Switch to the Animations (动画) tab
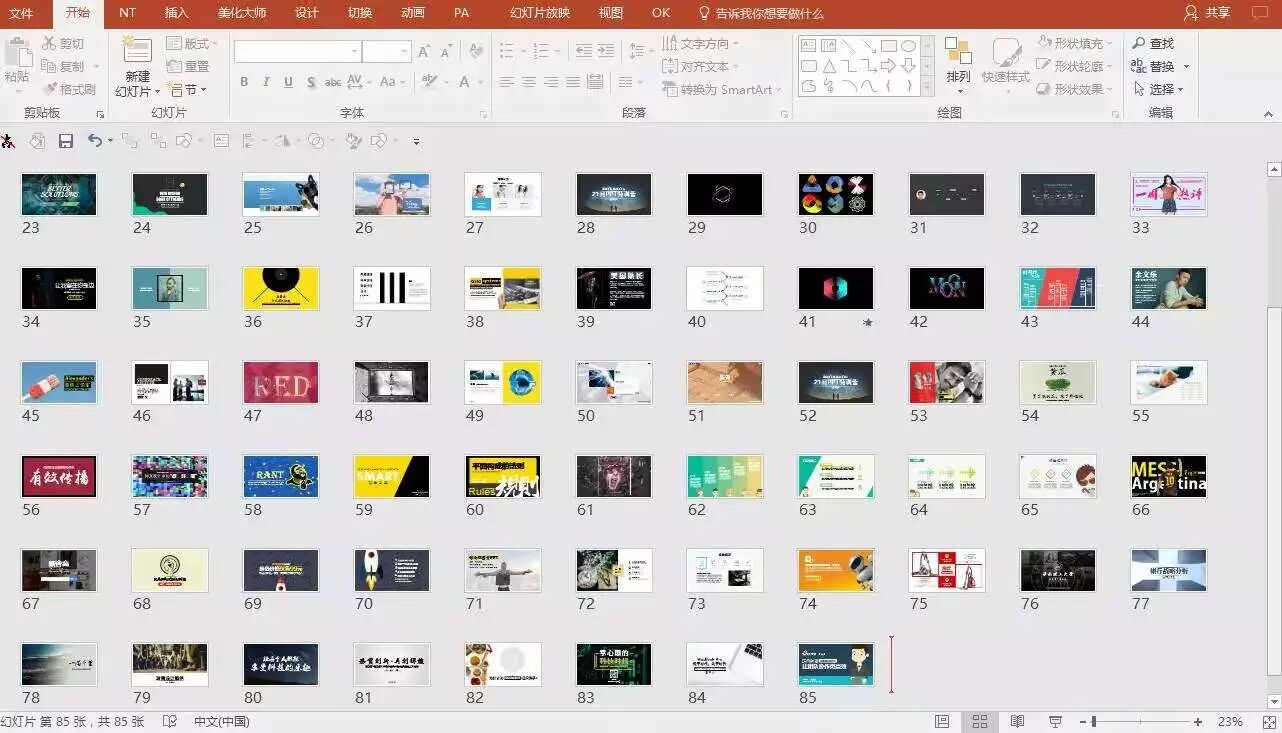Viewport: 1282px width, 733px height. [412, 13]
